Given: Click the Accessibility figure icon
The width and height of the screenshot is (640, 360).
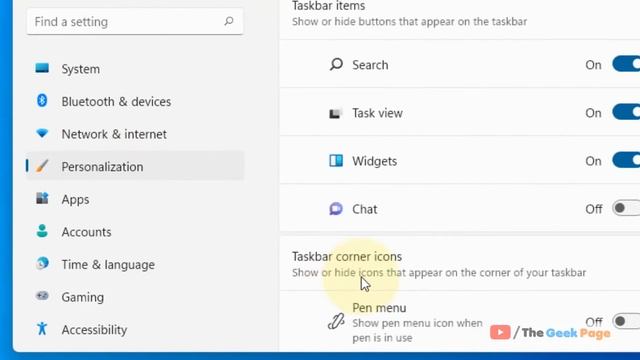Looking at the screenshot, I should click(42, 329).
